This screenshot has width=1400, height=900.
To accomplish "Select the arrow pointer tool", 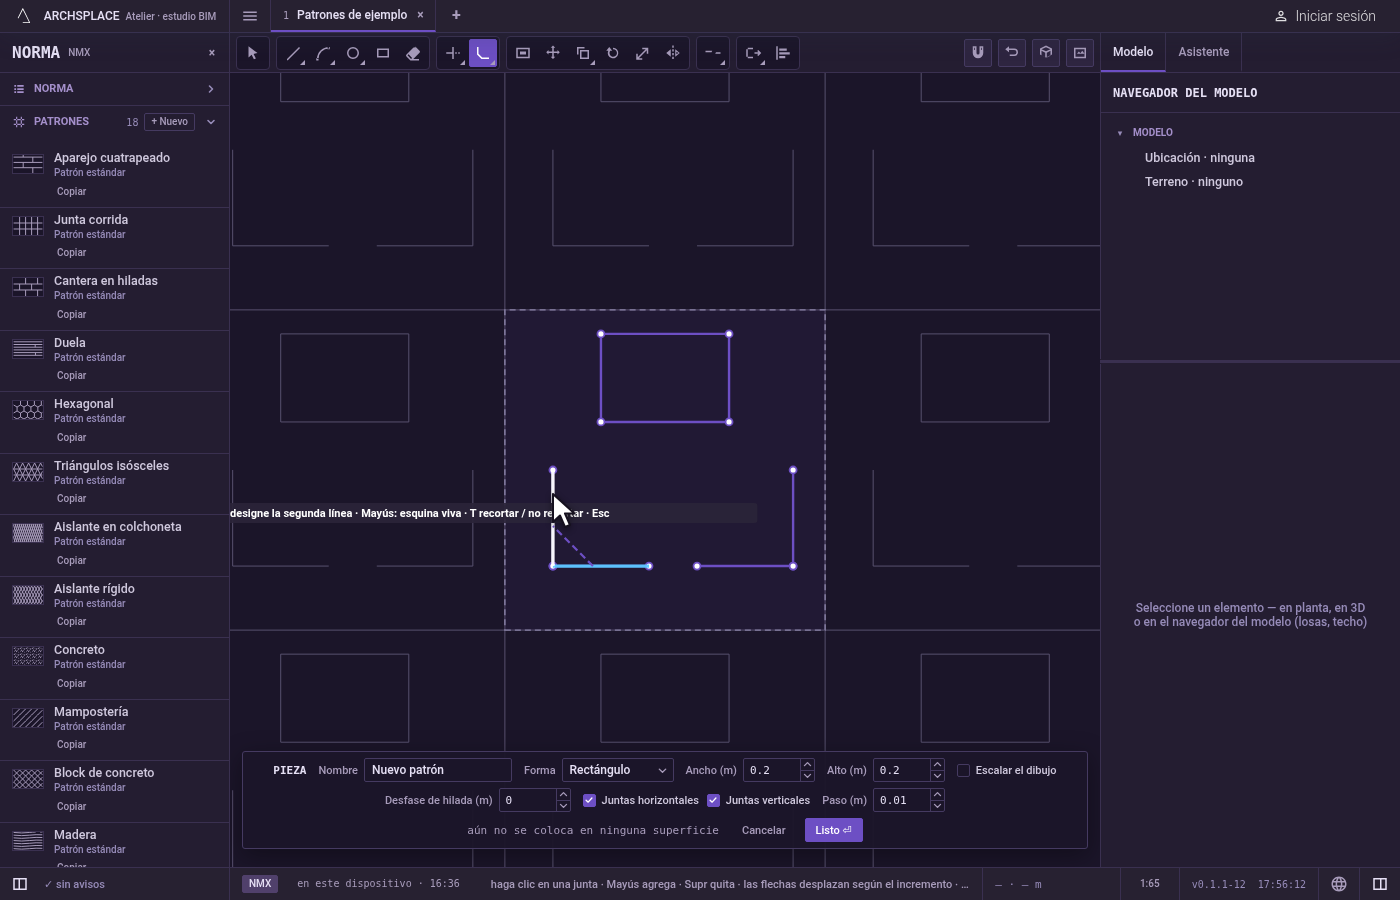I will [x=252, y=53].
